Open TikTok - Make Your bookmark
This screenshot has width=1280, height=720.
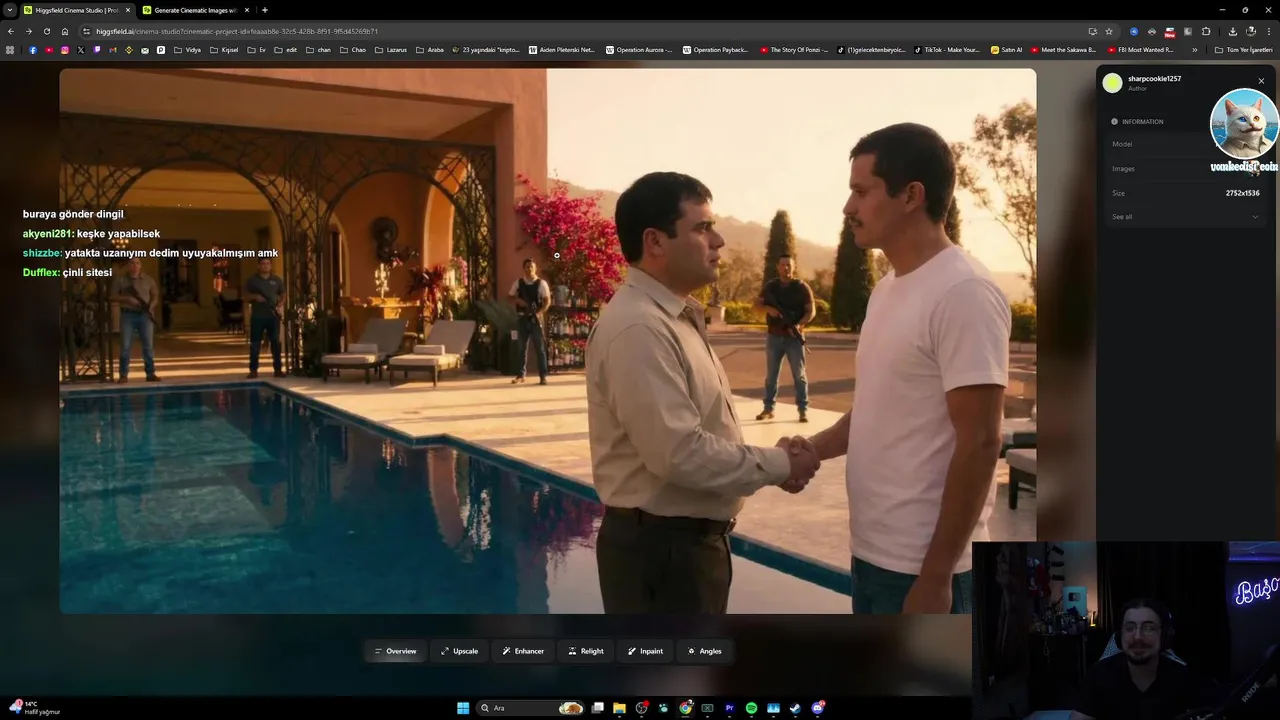(x=946, y=50)
